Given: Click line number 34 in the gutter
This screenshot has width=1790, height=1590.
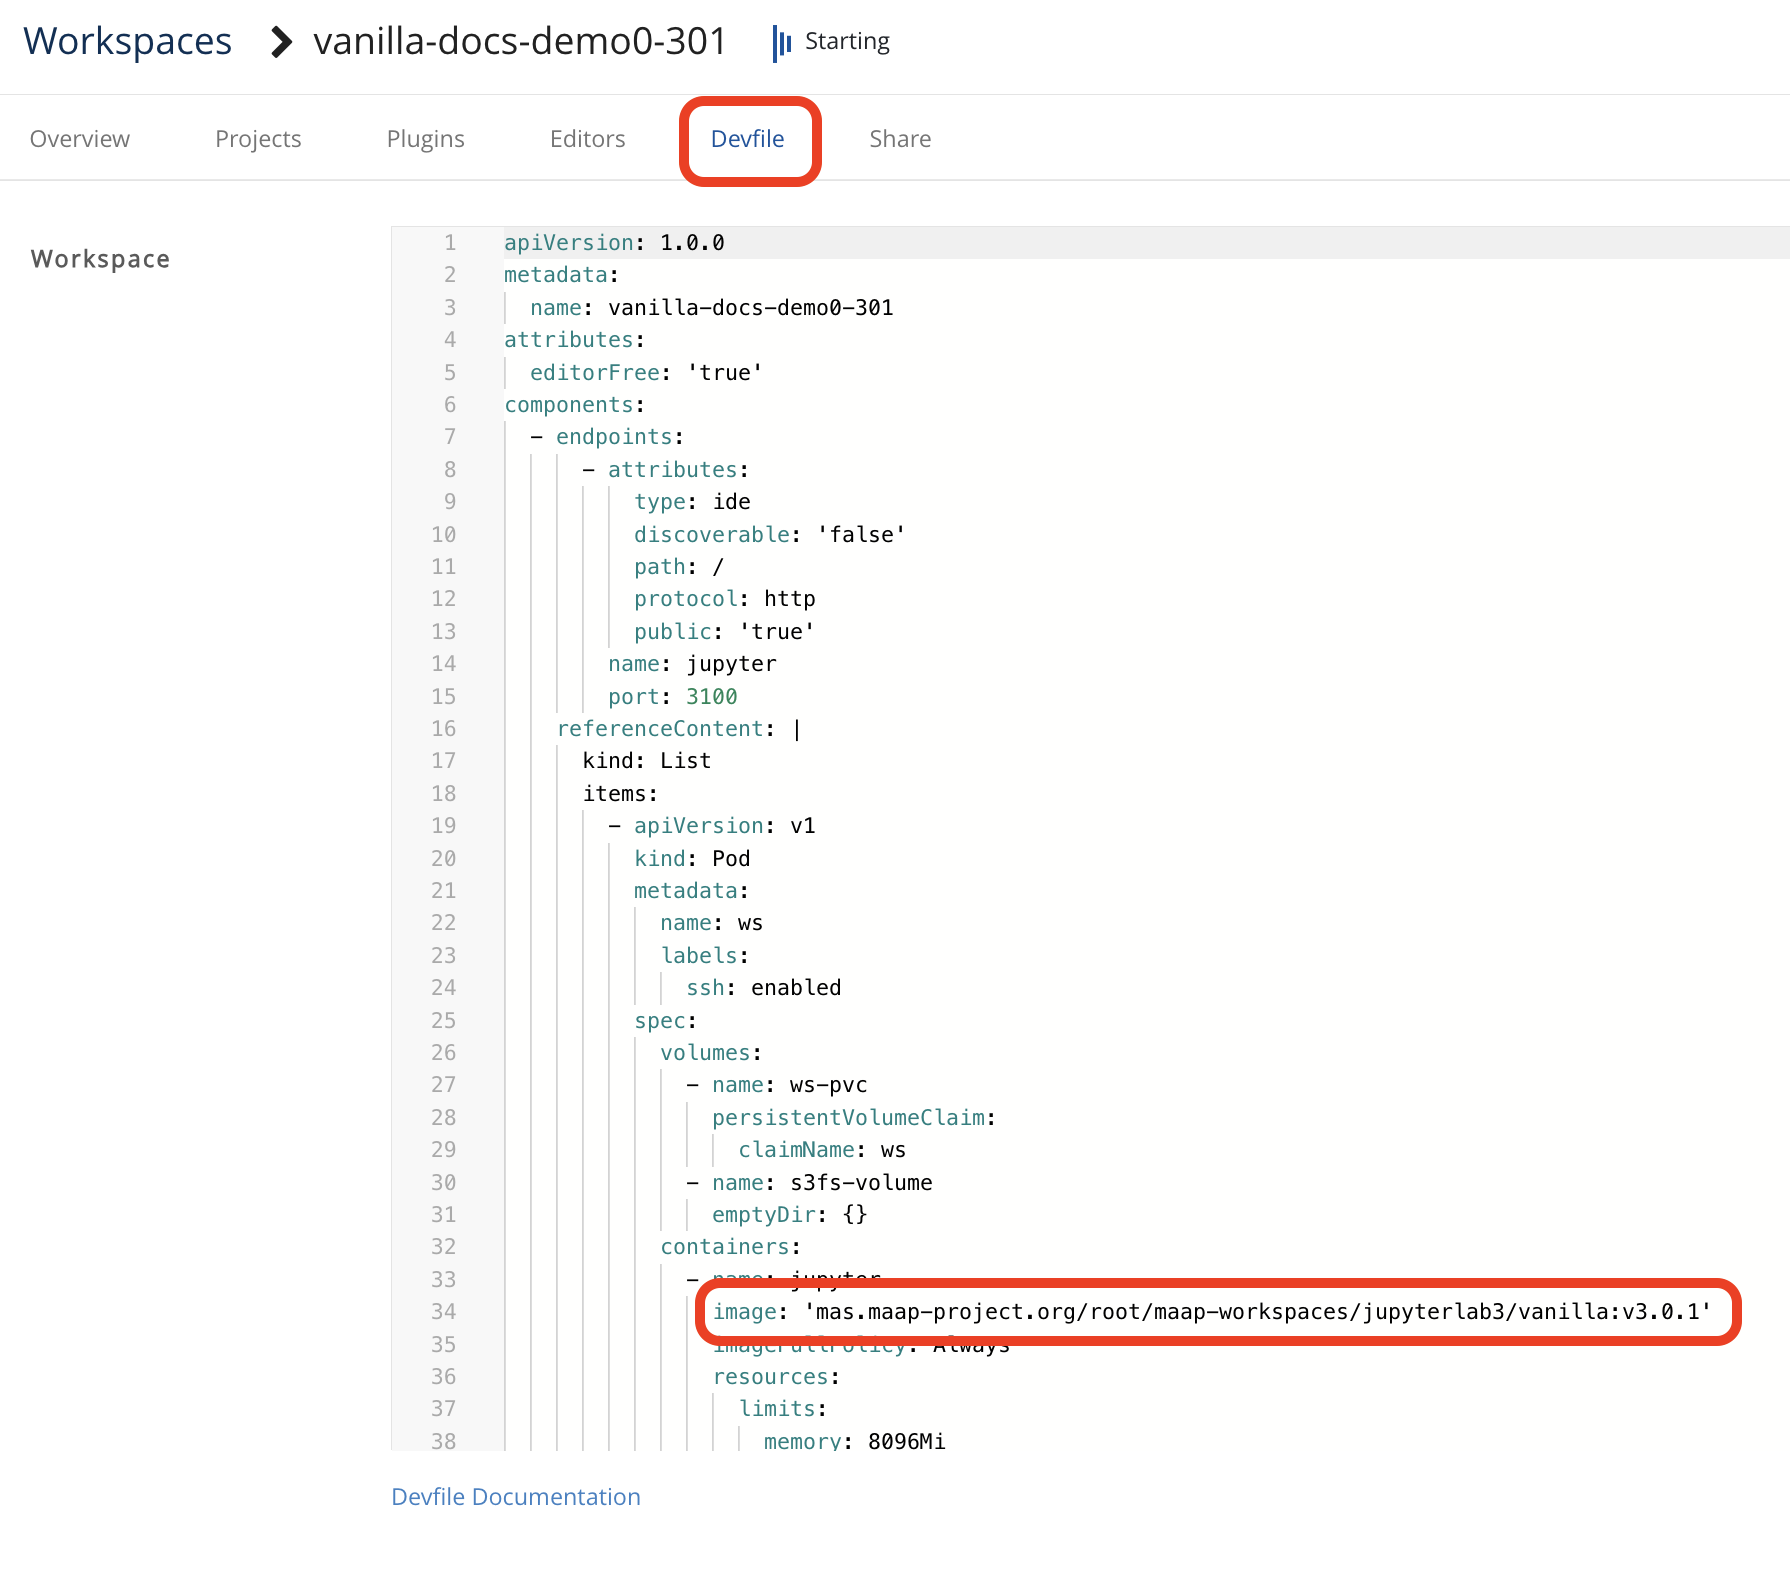Looking at the screenshot, I should coord(443,1312).
